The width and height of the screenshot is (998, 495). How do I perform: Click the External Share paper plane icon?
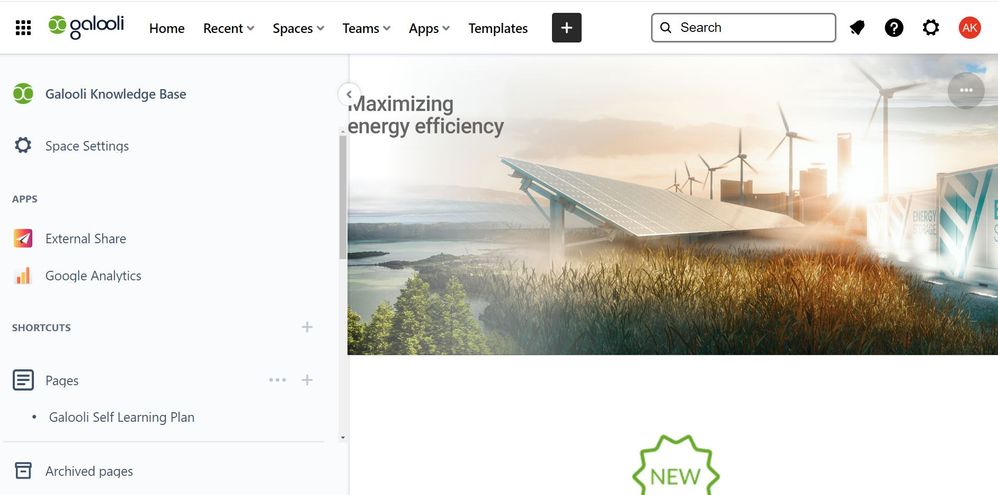23,239
